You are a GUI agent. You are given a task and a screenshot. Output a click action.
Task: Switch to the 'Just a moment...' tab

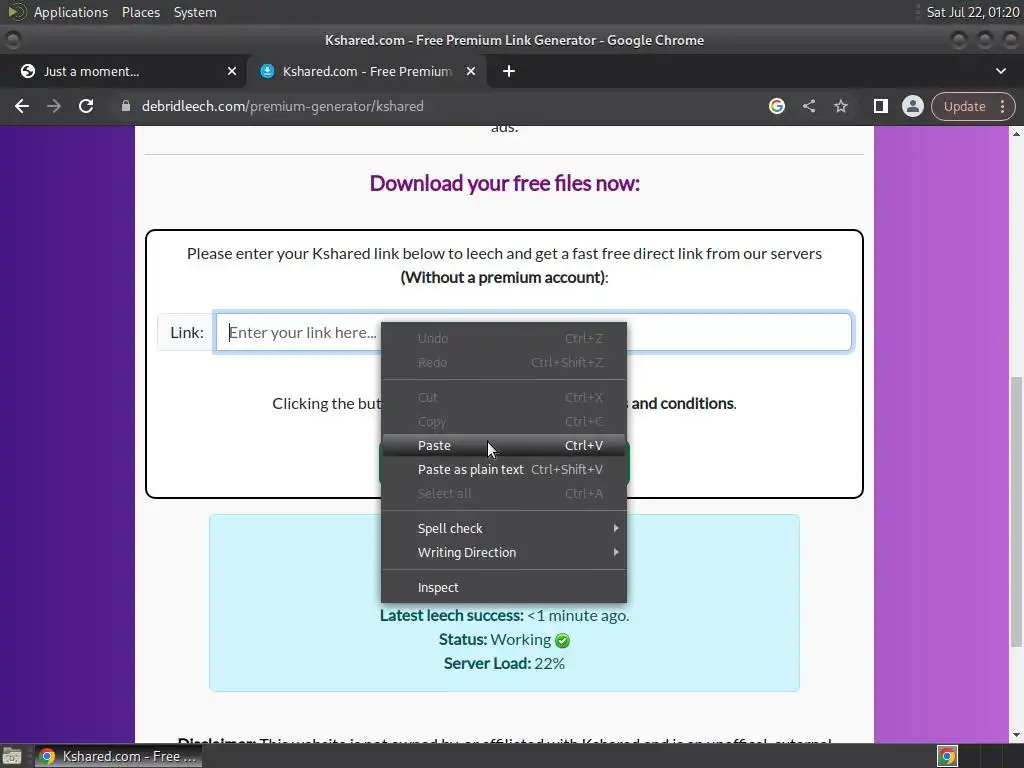click(x=124, y=71)
